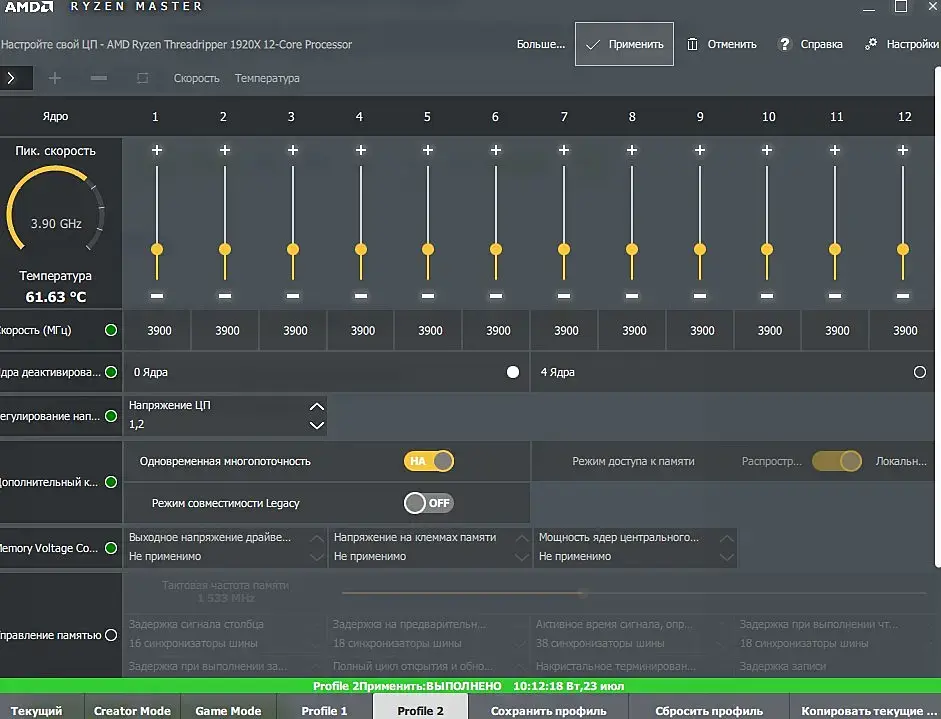Toggle the green indicator for Скорость (МГц)

pos(111,330)
